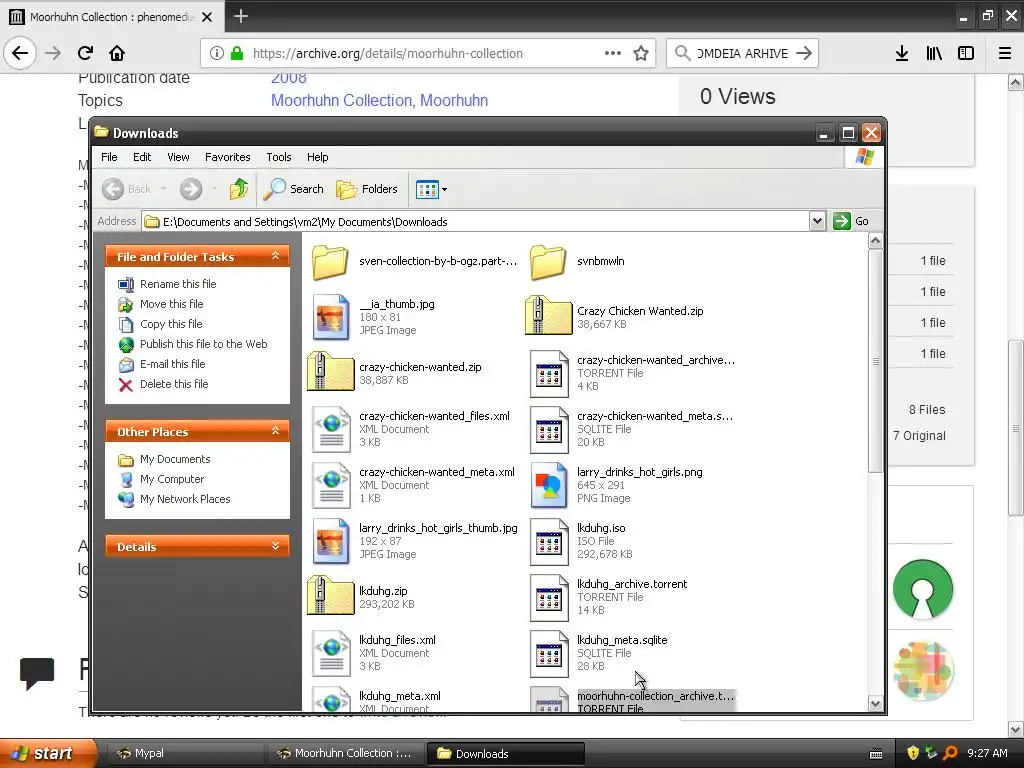Select svnbmwln folder icon

tap(548, 261)
